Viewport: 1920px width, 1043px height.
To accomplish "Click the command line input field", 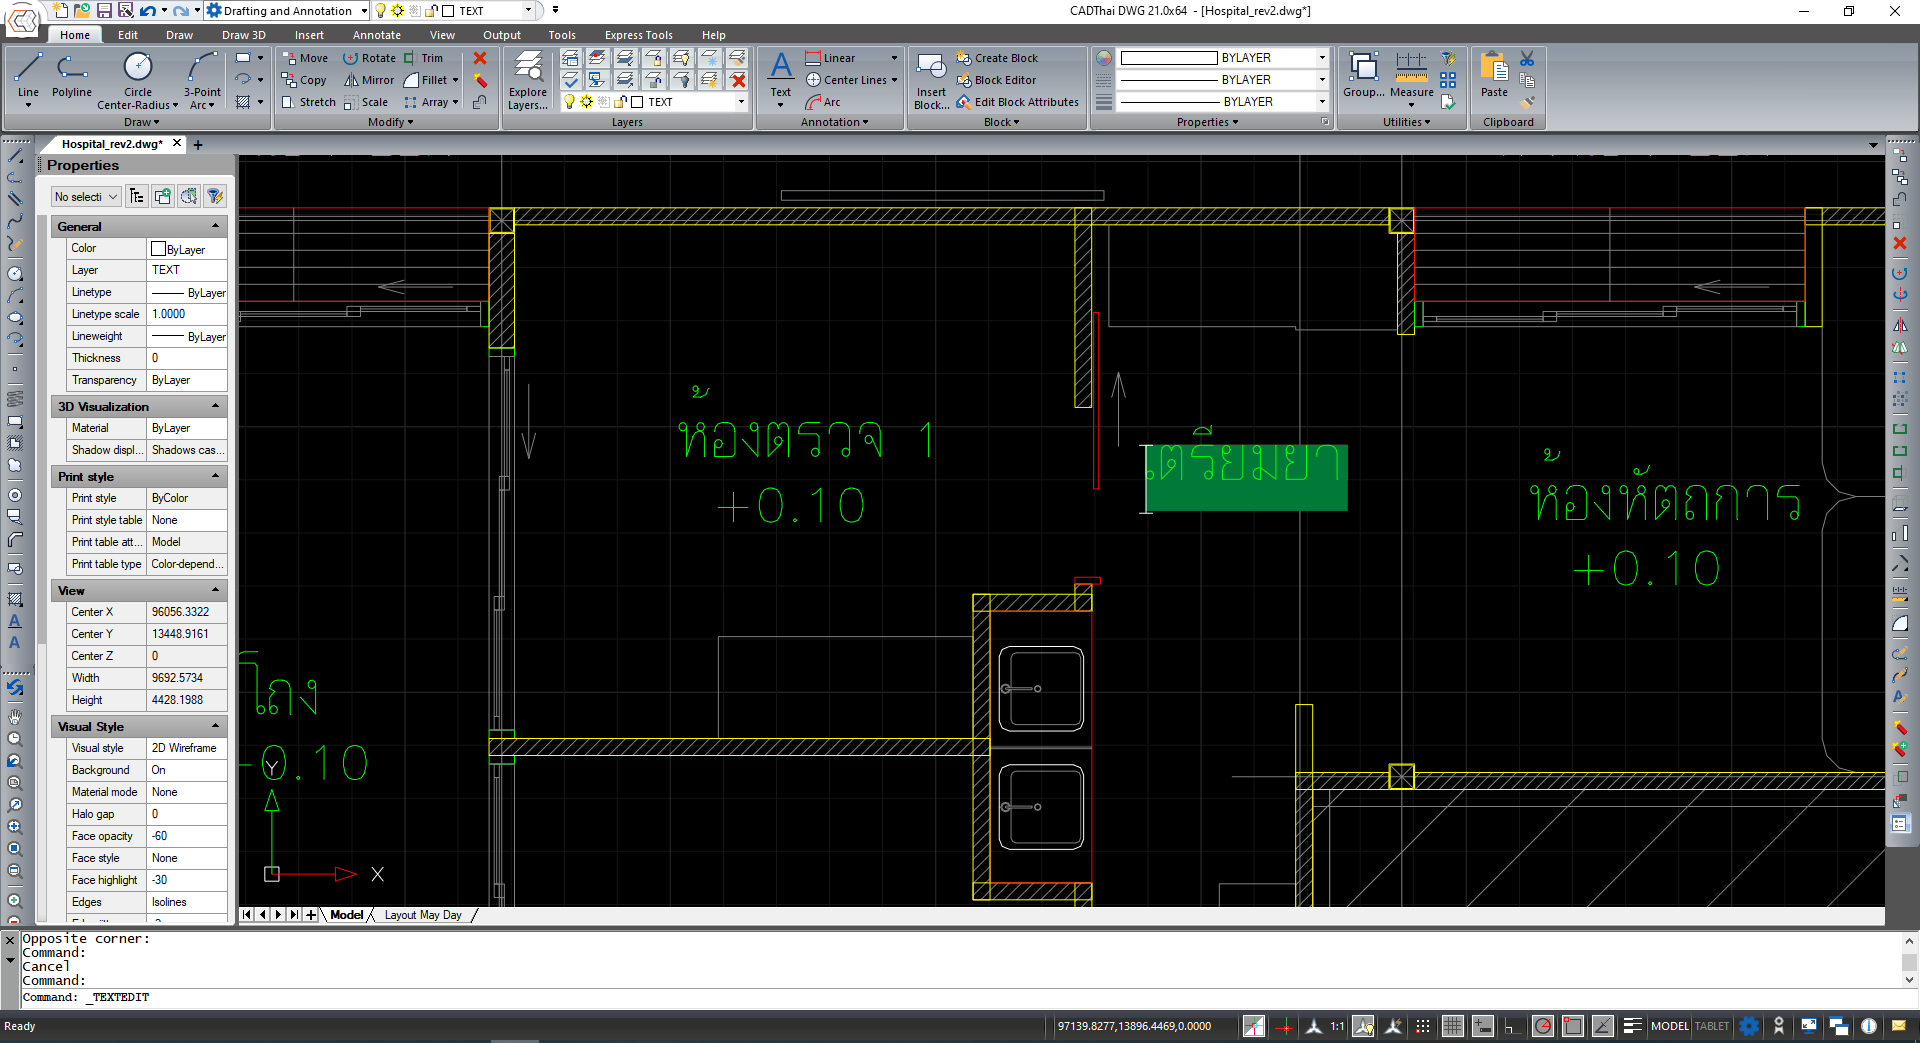I will pyautogui.click(x=960, y=997).
